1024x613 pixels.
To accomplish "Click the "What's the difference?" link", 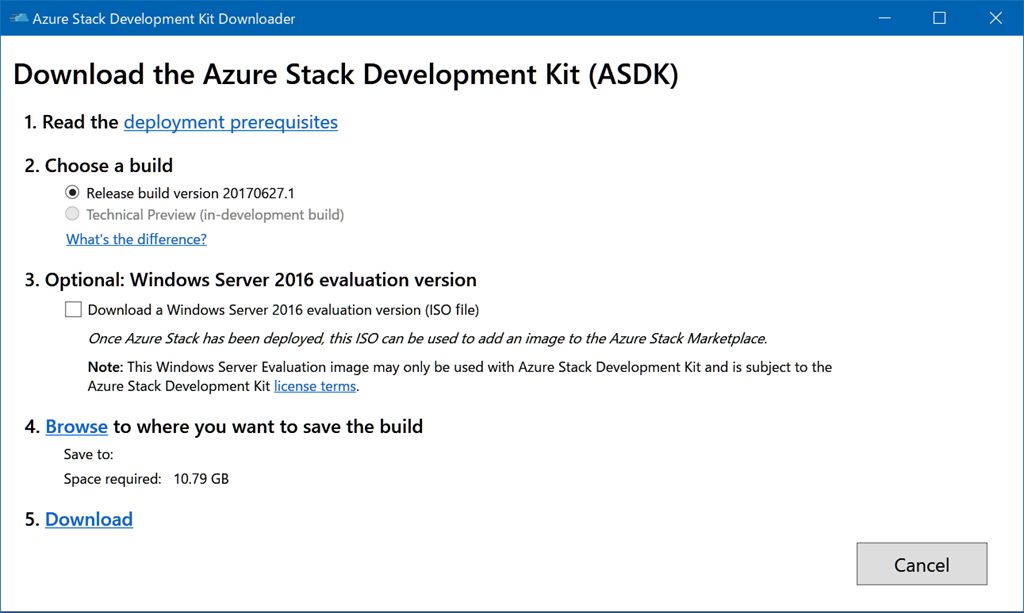I will click(x=136, y=239).
